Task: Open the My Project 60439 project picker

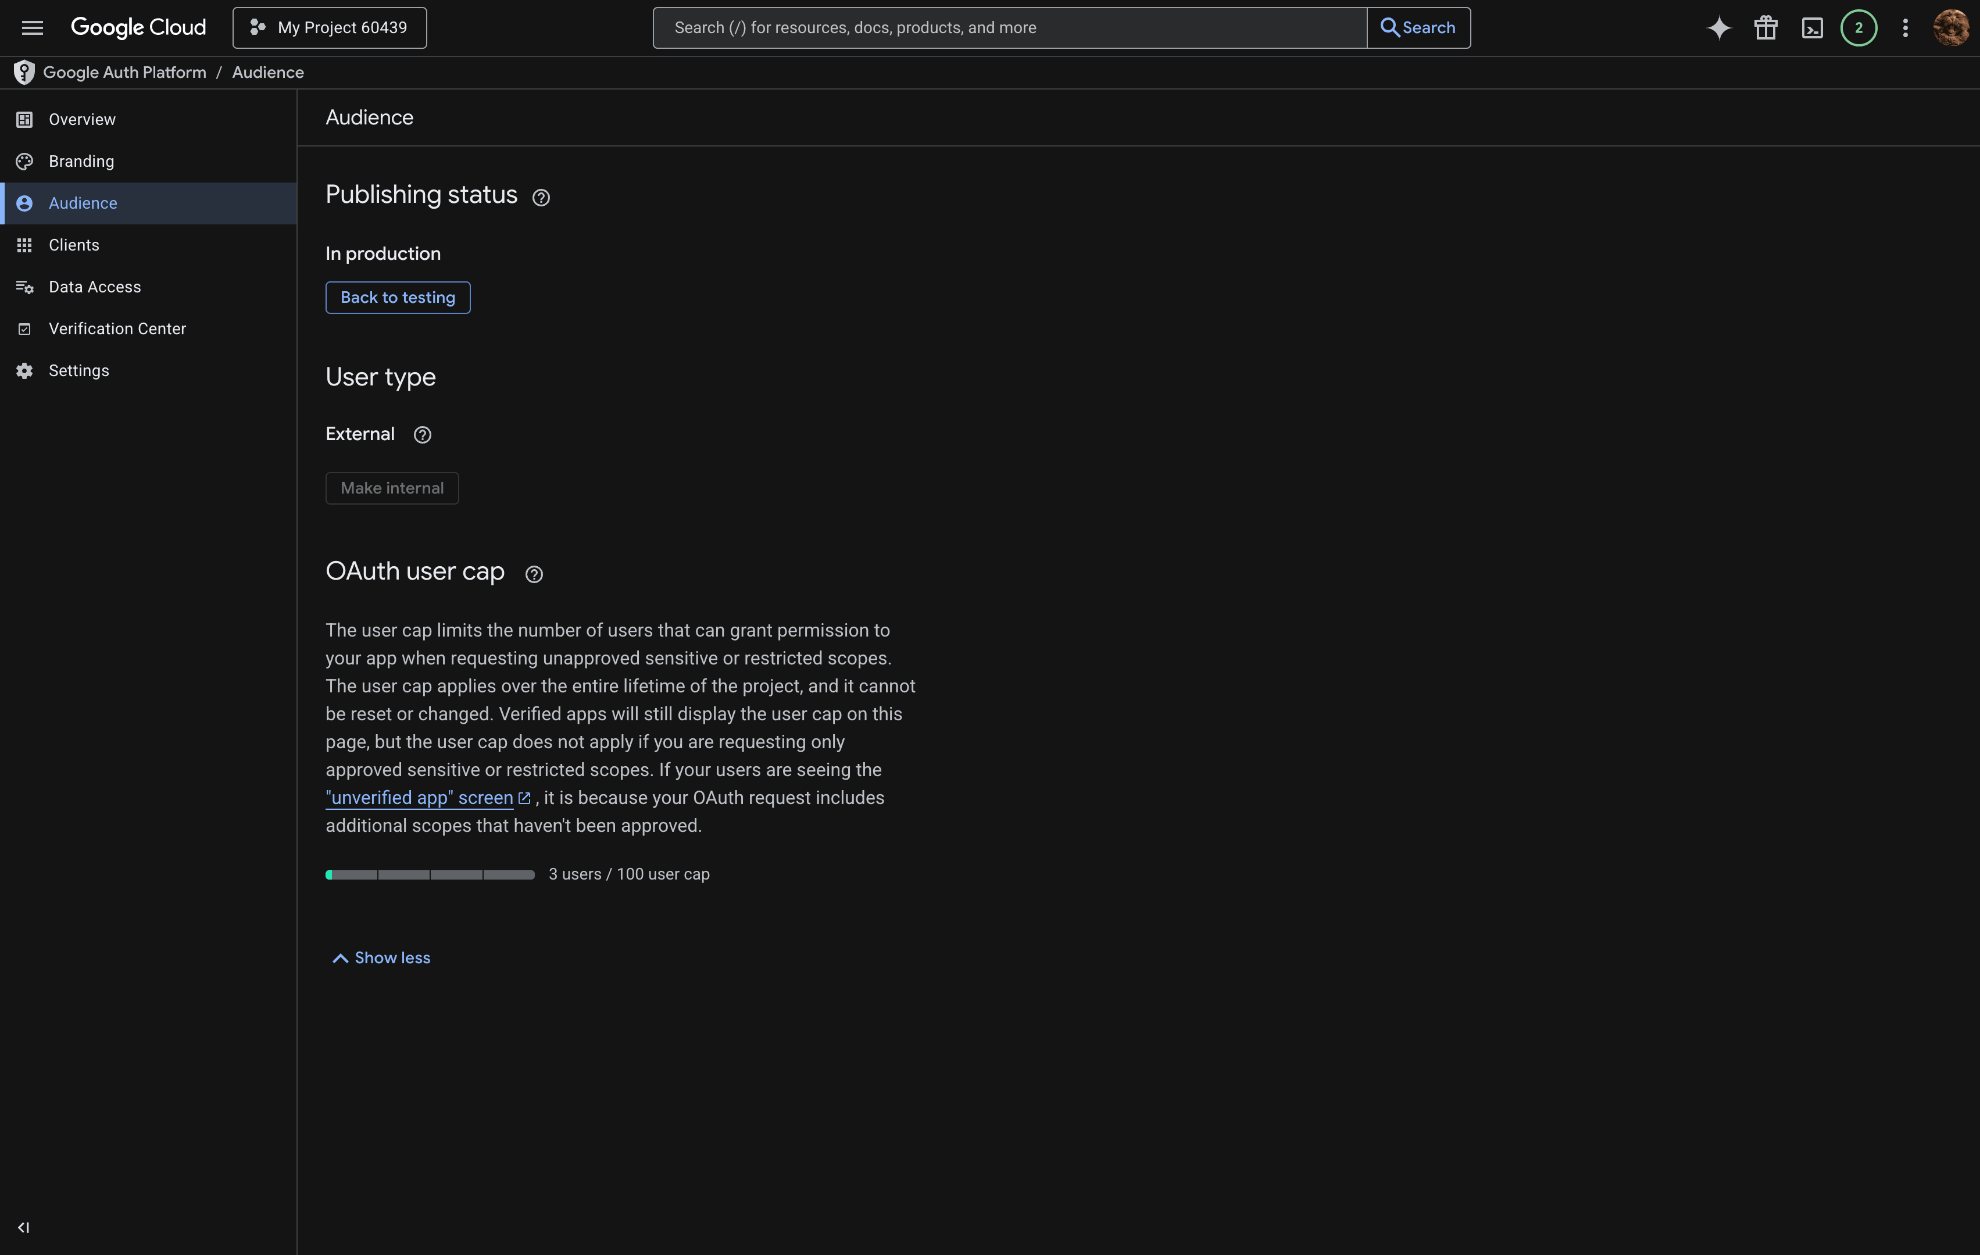Action: (329, 28)
